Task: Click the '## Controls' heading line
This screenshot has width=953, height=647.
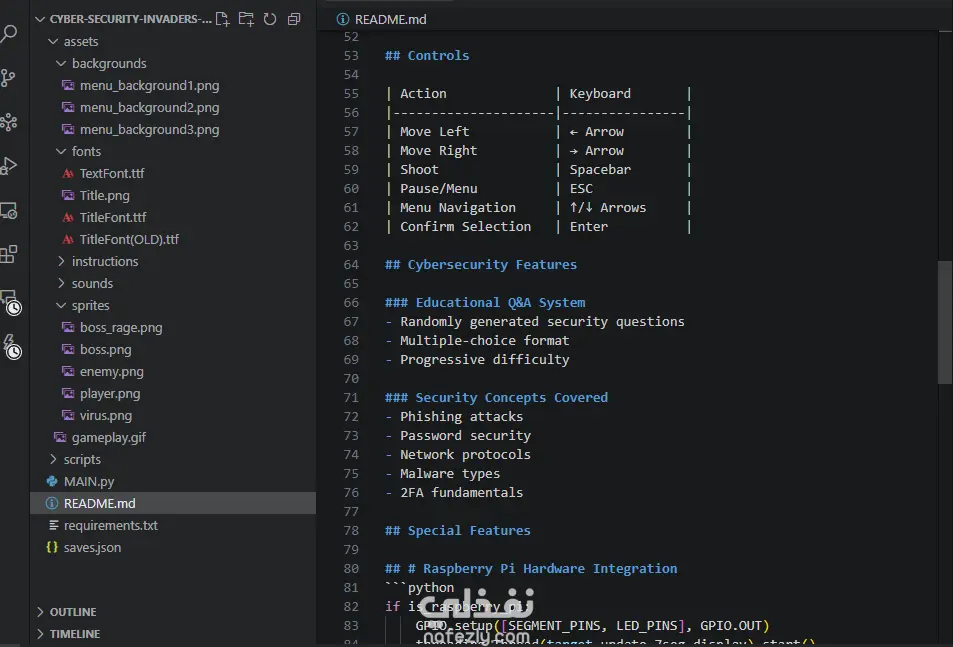Action: [x=427, y=55]
